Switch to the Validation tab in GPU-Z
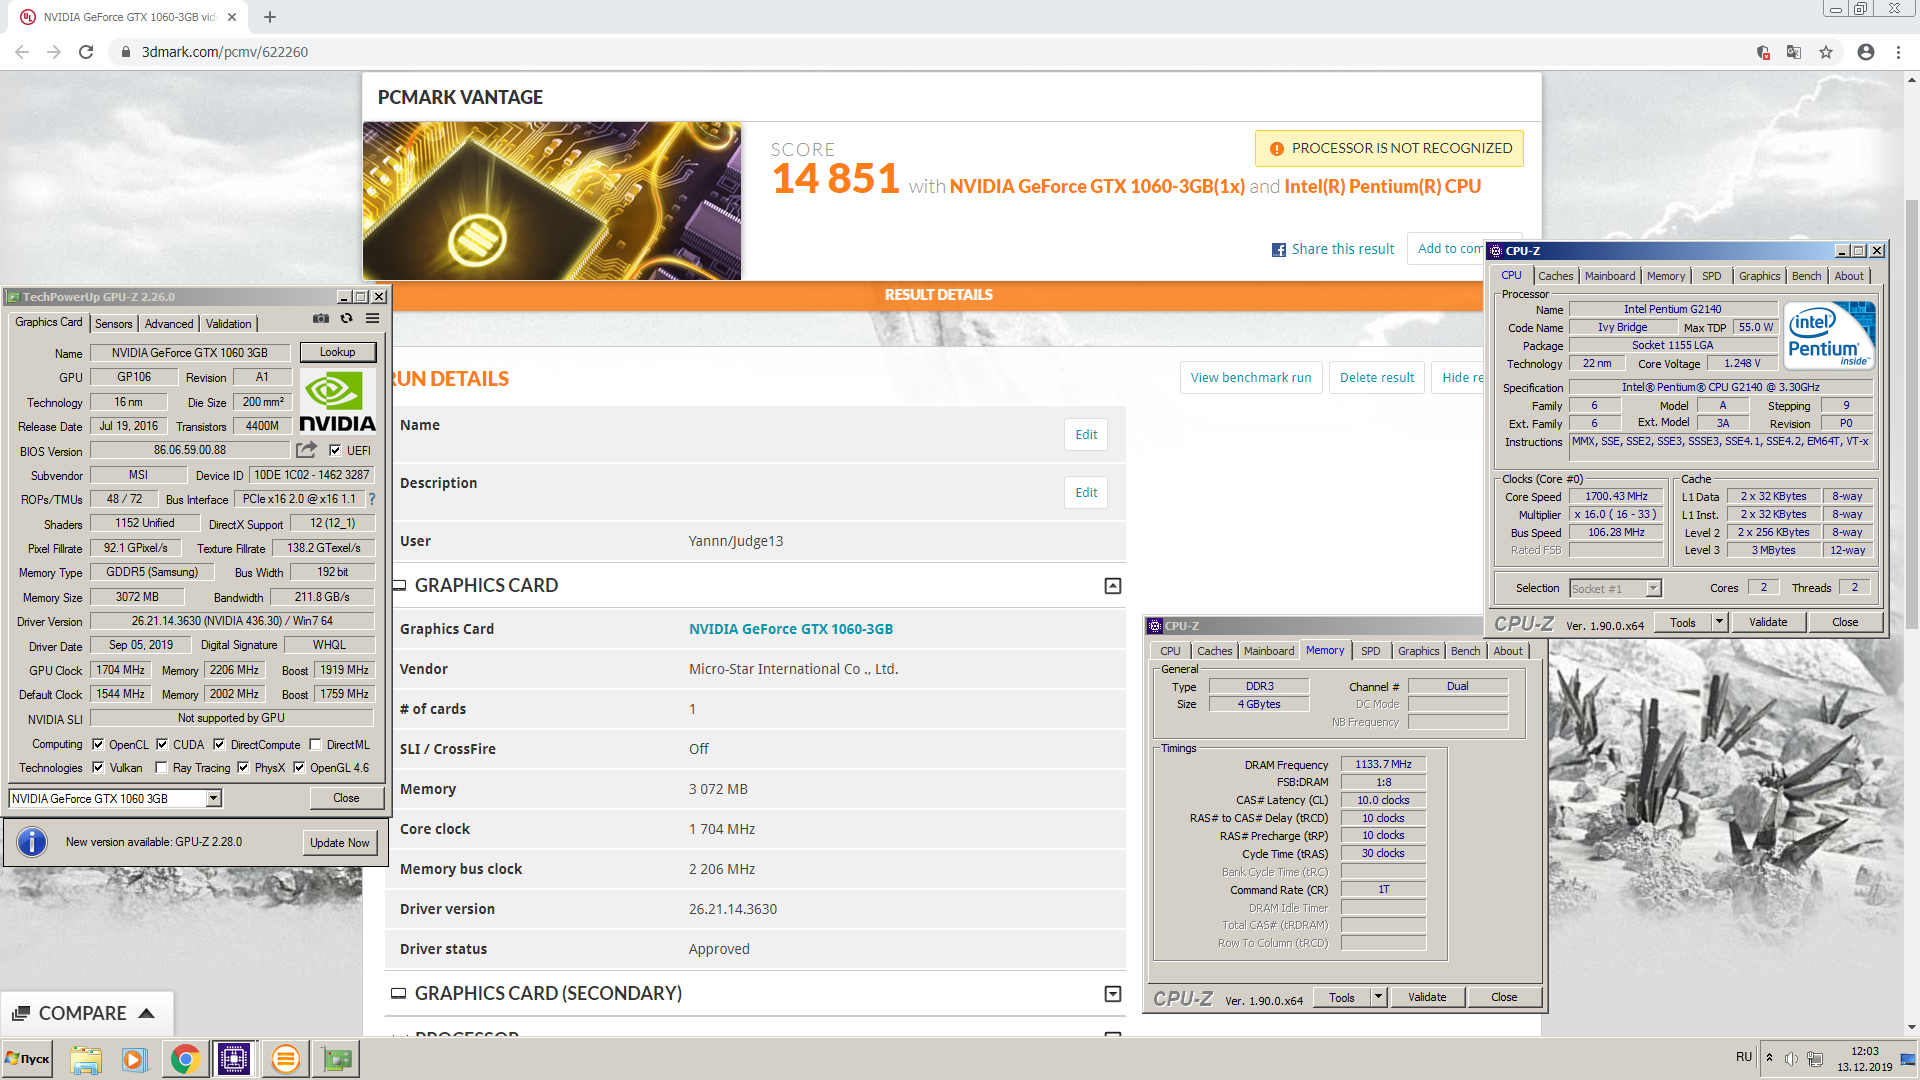1920x1080 pixels. 229,324
